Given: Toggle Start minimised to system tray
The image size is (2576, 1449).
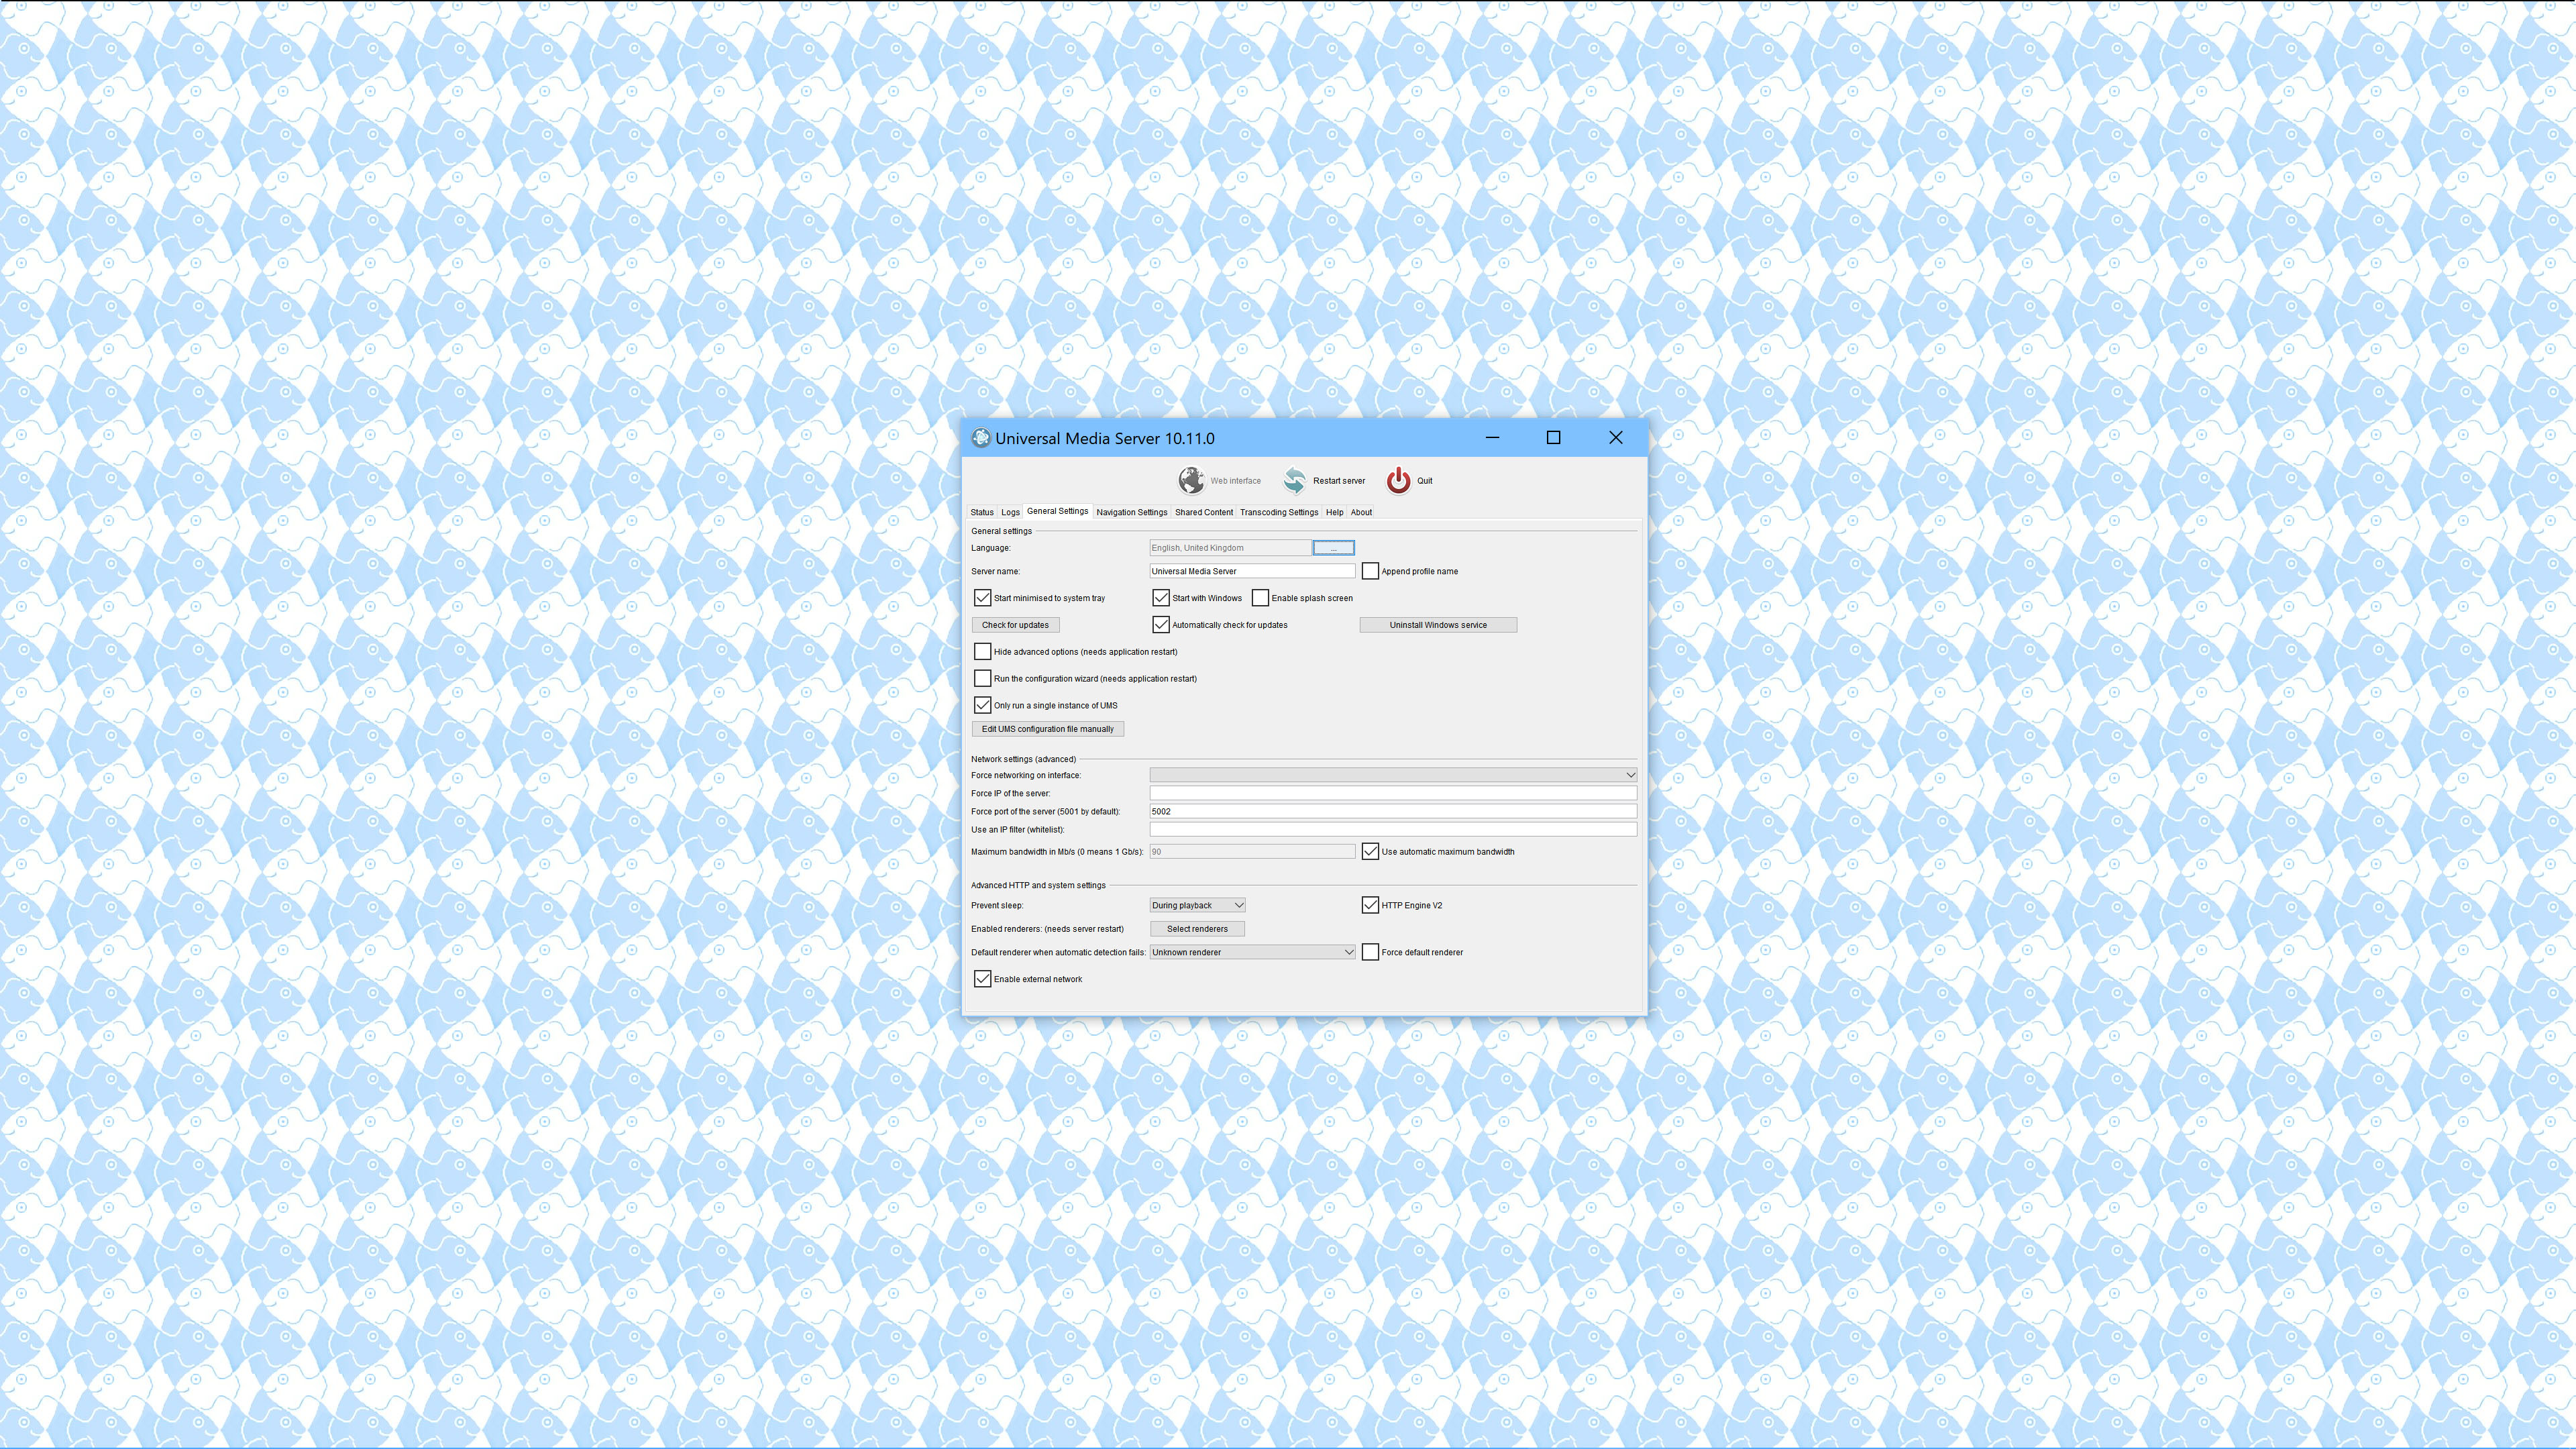Looking at the screenshot, I should coord(983,598).
